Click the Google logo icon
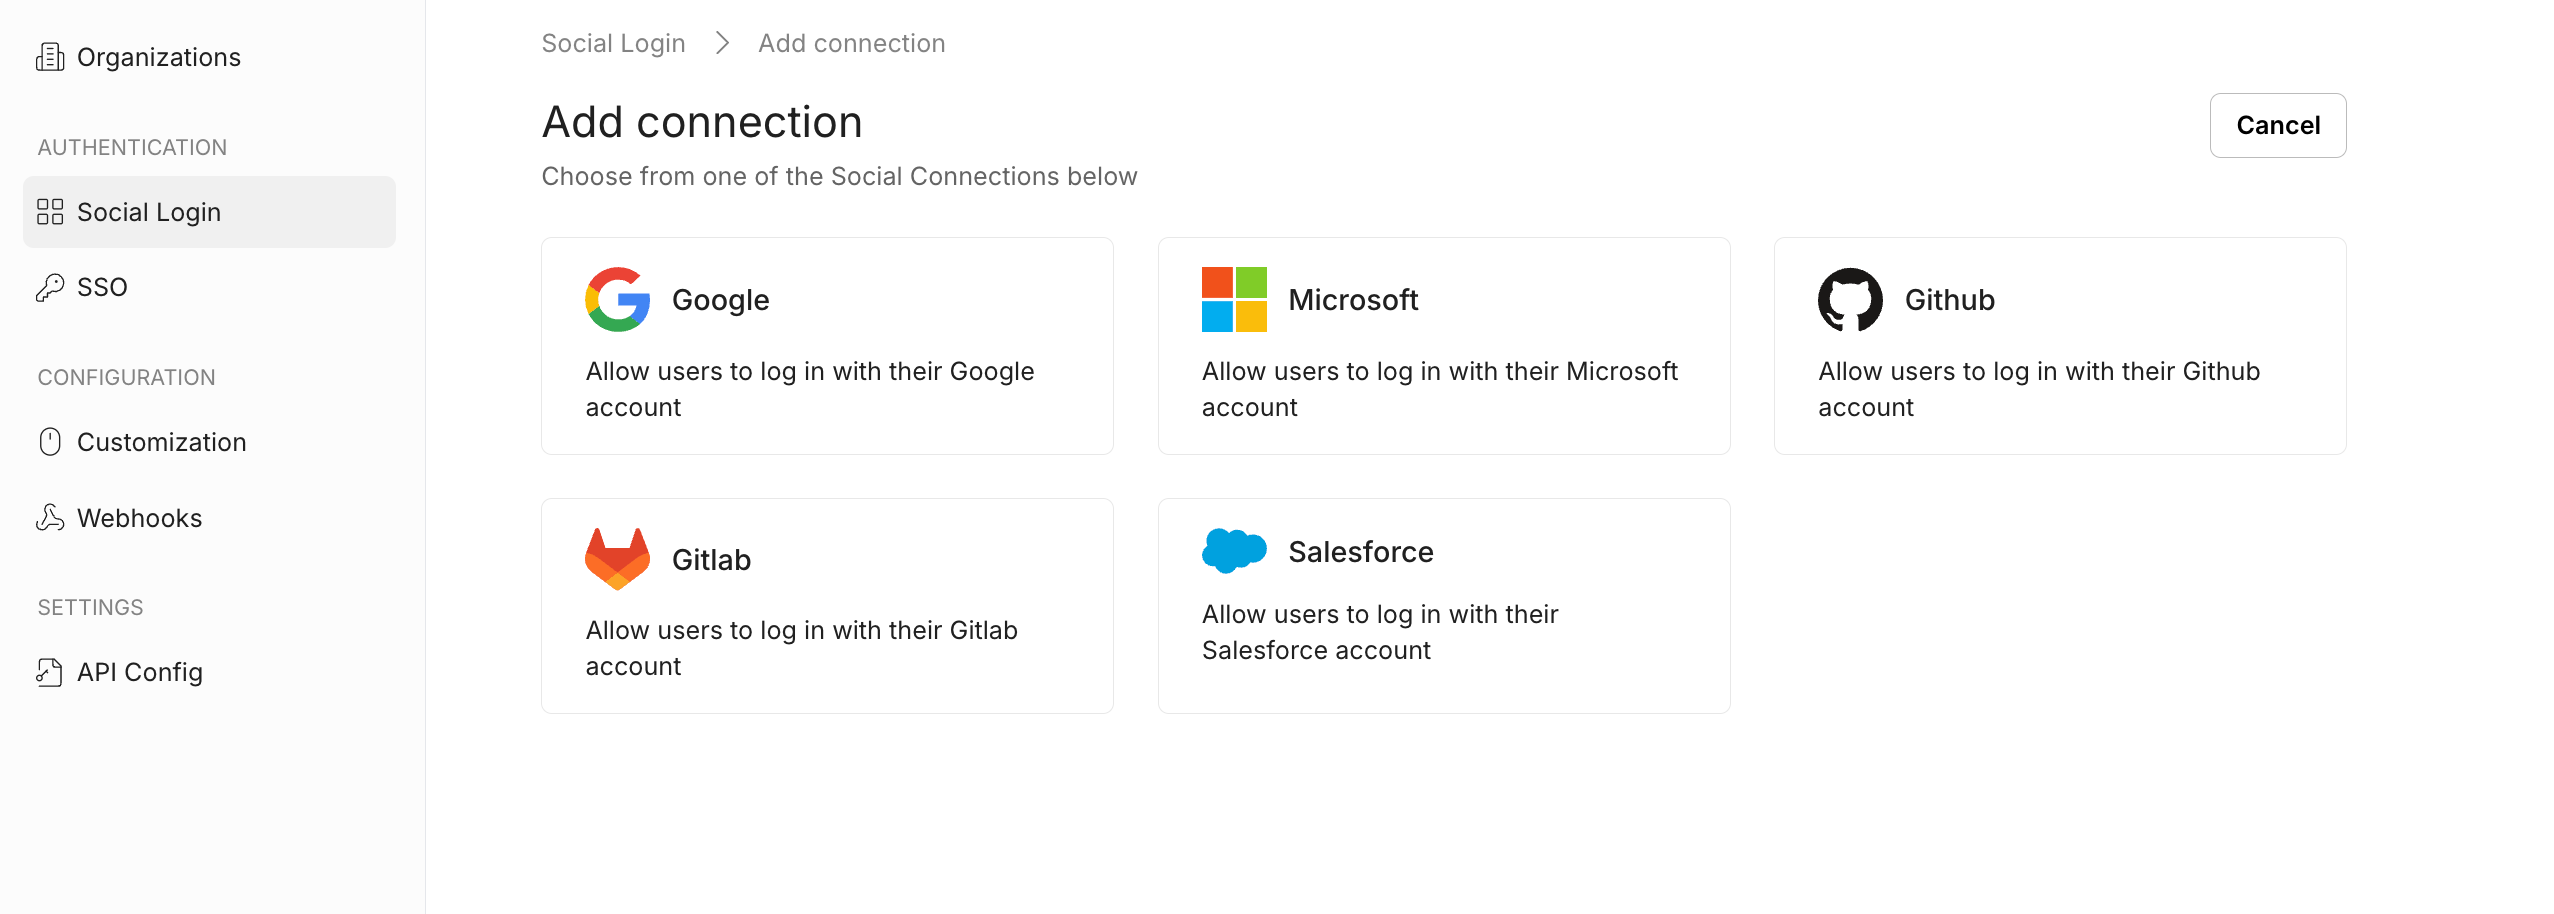This screenshot has height=914, width=2554. tap(617, 298)
